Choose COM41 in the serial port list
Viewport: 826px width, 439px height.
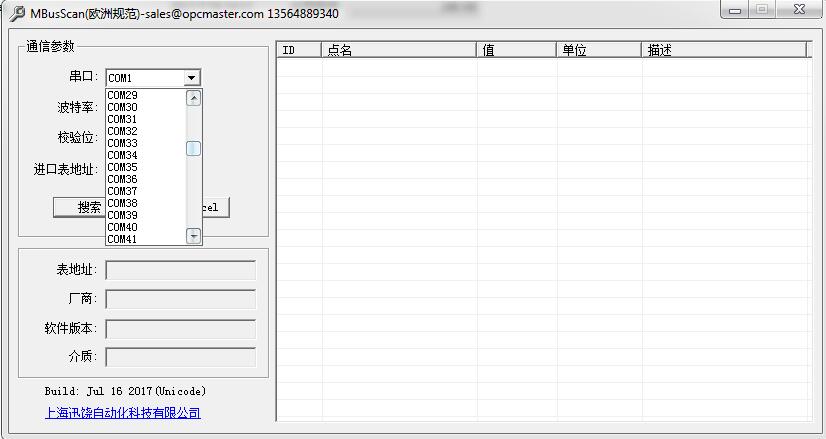coord(123,239)
